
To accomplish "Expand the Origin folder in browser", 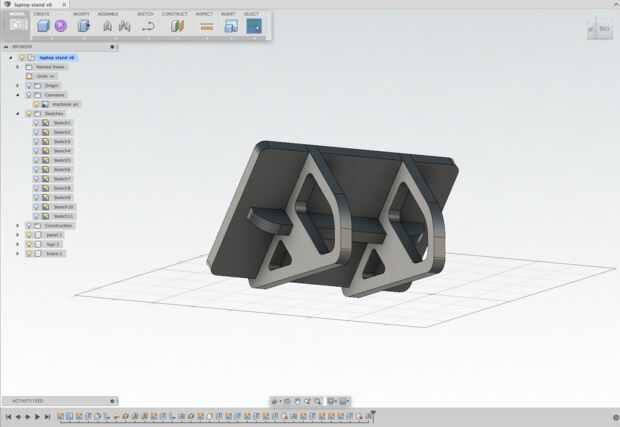I will click(18, 85).
